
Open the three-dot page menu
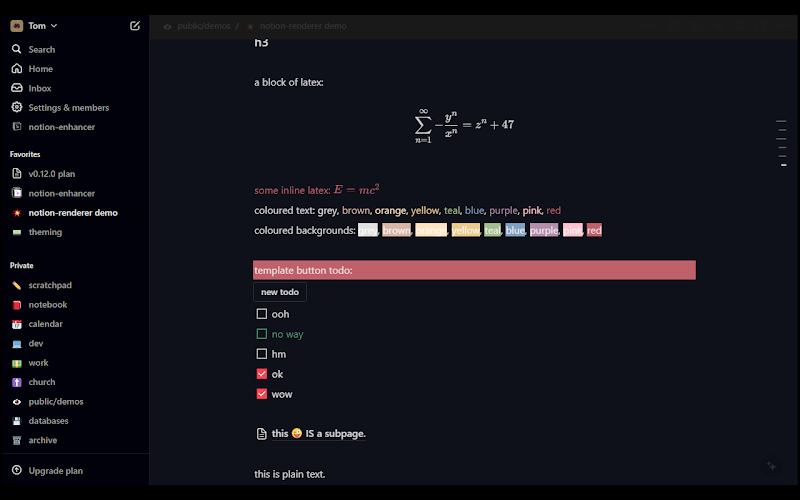(x=782, y=26)
